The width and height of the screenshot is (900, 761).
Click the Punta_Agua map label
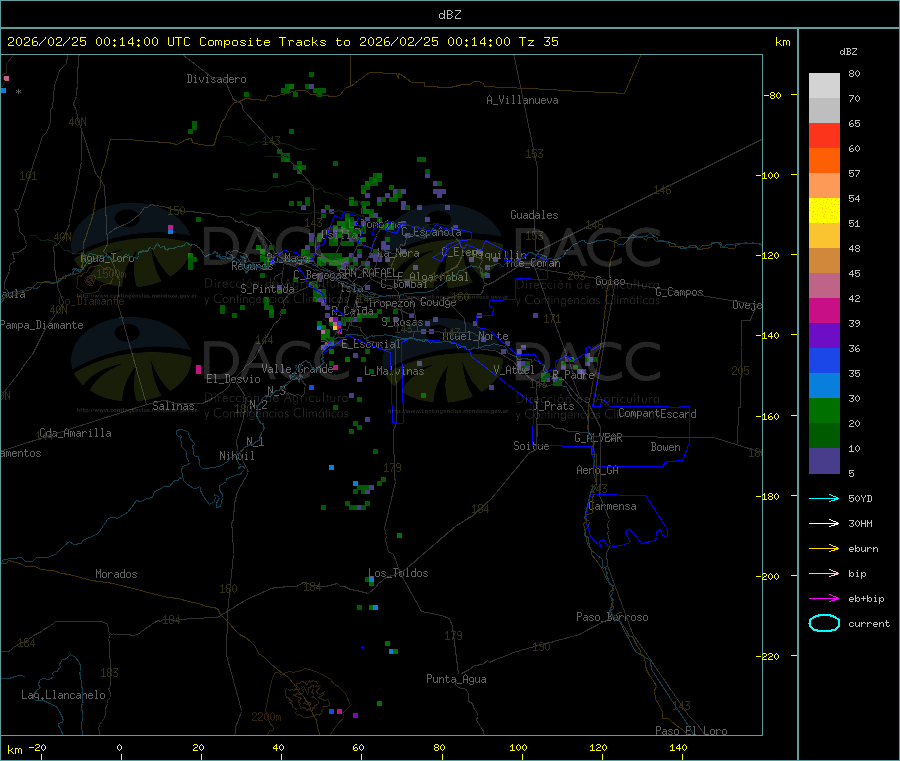click(x=456, y=679)
